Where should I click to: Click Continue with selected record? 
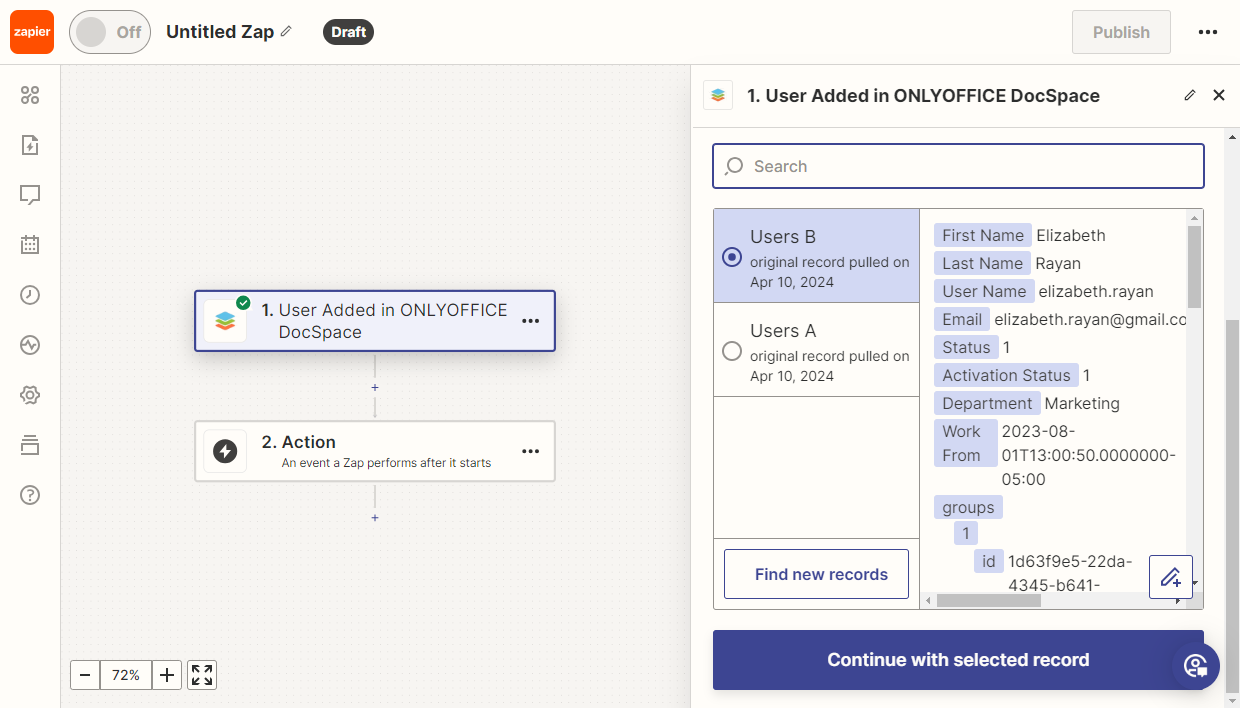click(x=957, y=660)
